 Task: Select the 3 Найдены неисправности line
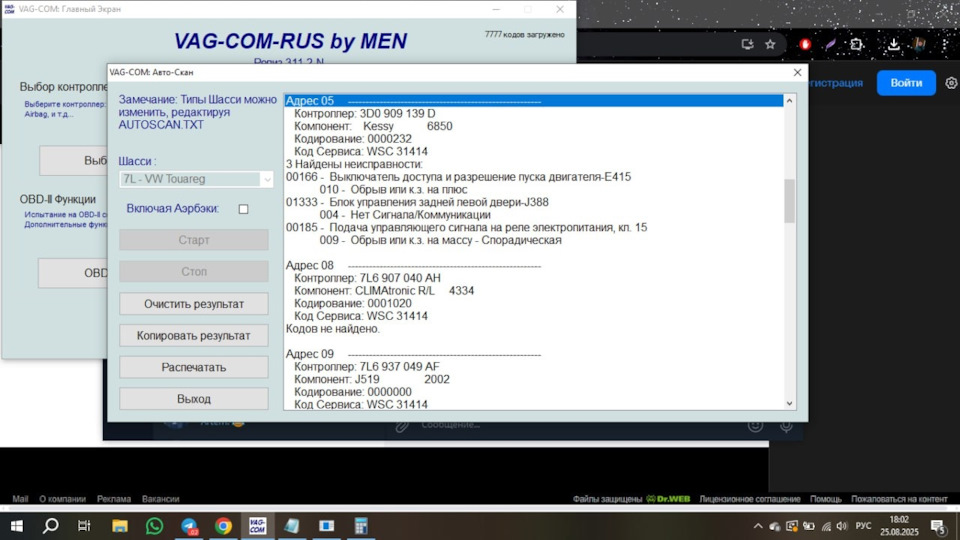[x=354, y=164]
